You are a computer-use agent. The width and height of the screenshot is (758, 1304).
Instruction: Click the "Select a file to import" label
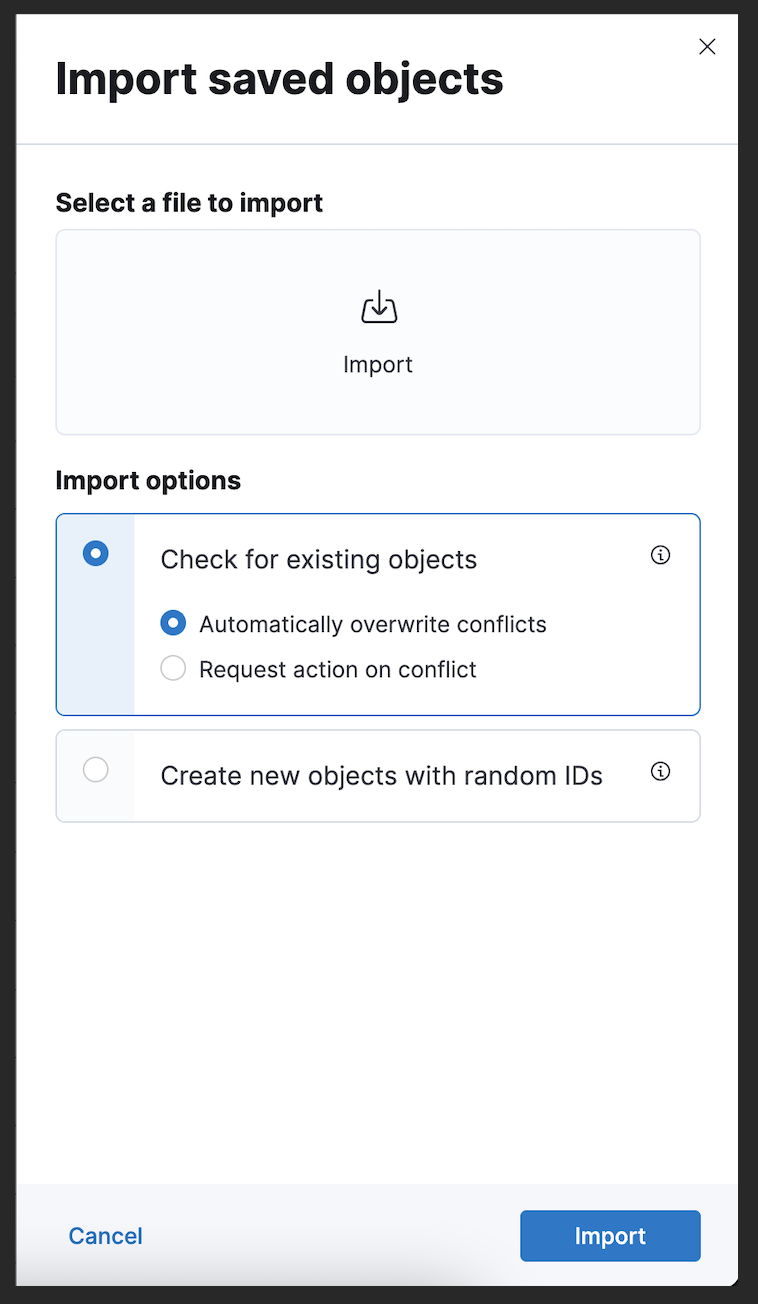189,203
